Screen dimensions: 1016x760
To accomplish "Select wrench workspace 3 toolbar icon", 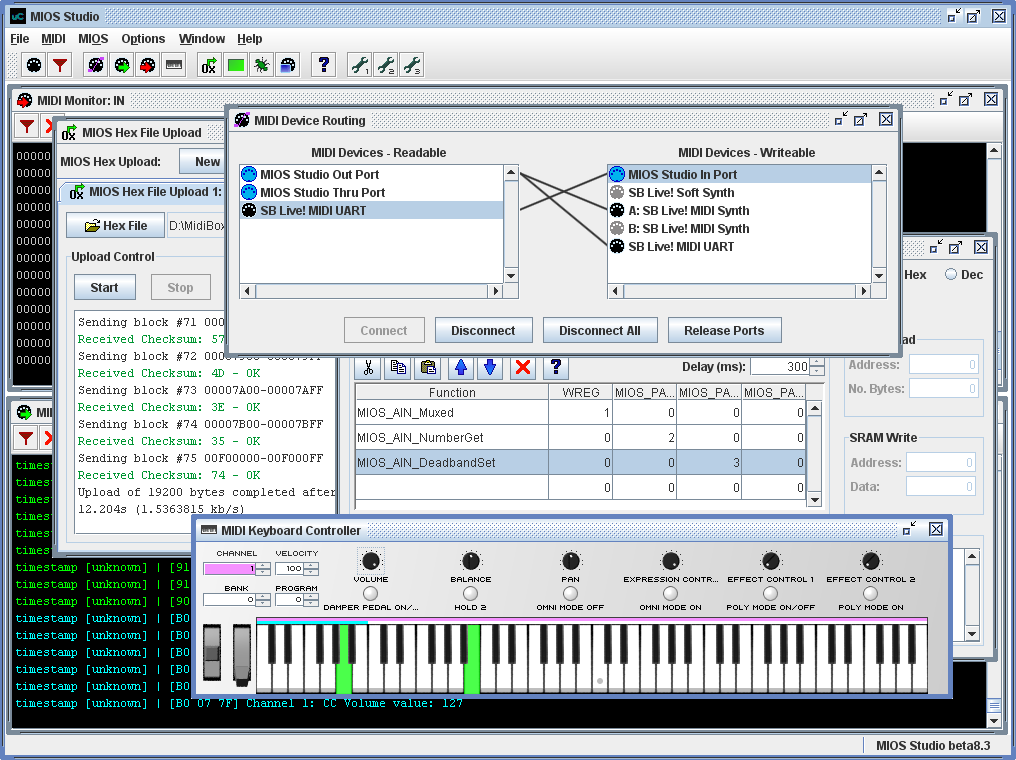I will pos(411,65).
